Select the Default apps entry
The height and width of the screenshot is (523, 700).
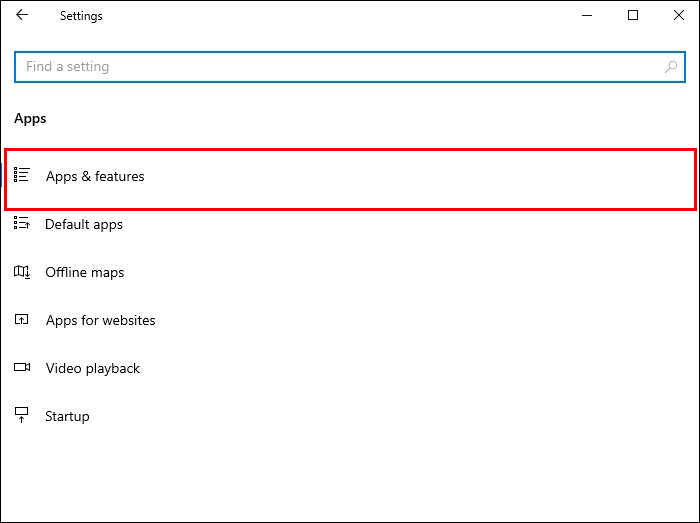84,224
